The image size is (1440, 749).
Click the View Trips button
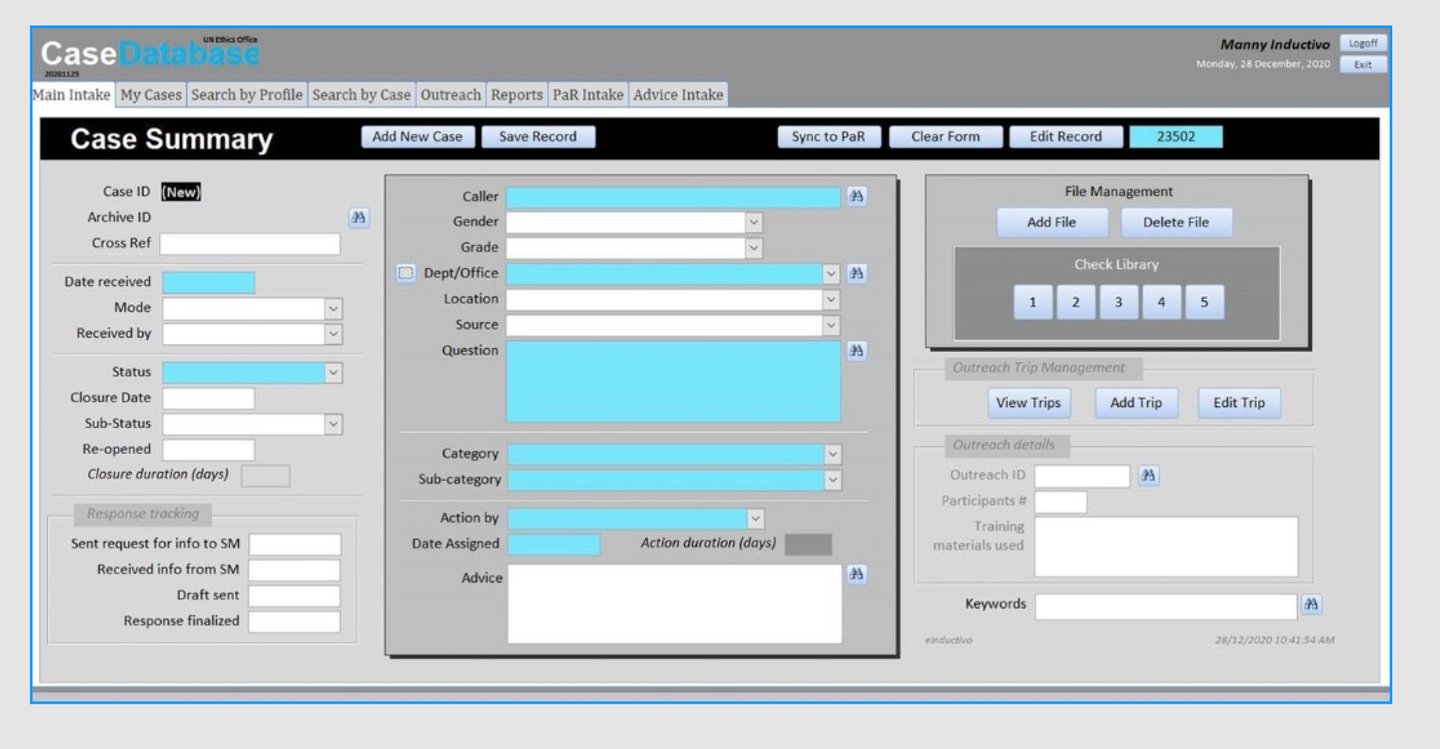pyautogui.click(x=1028, y=403)
